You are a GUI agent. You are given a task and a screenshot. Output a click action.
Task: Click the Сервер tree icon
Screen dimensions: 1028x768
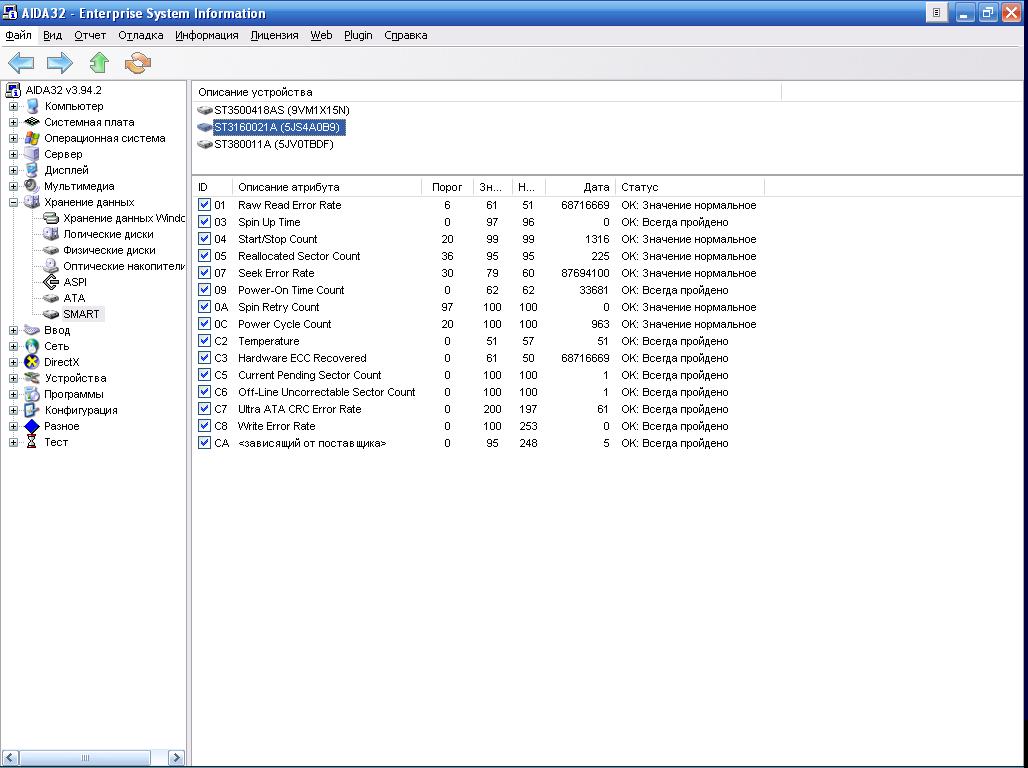coord(32,154)
